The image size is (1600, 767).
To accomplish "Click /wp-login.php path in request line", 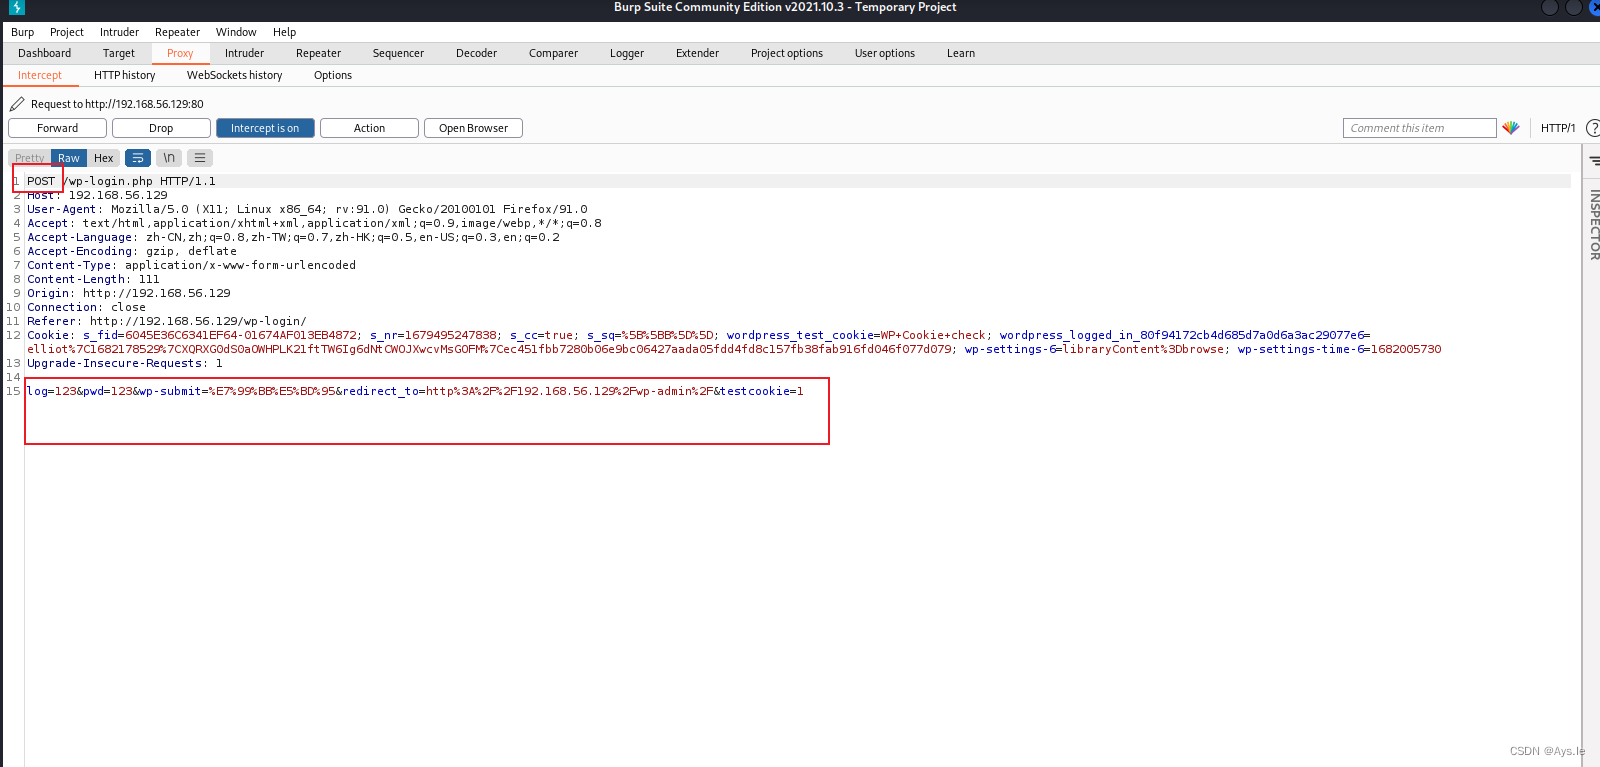I will tap(107, 181).
